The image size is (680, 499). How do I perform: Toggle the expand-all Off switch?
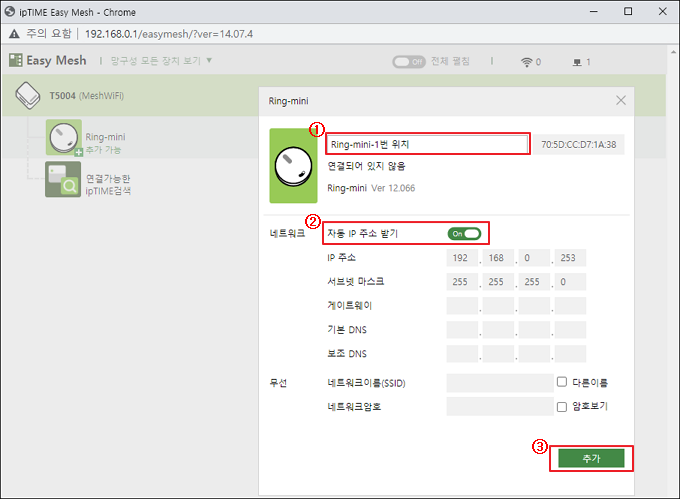coord(409,62)
